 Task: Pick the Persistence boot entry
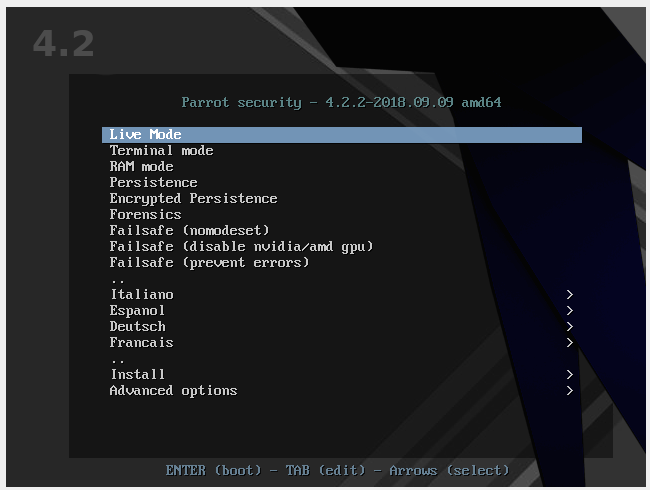(x=153, y=183)
